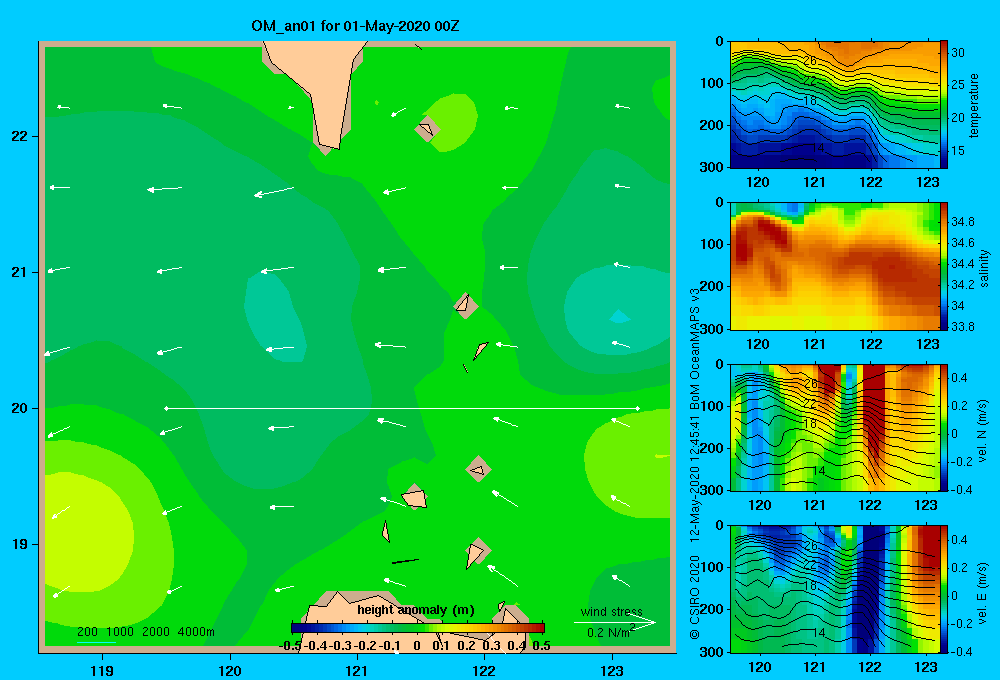Click latitude label 20 on main map
Viewport: 1000px width, 680px height.
click(x=20, y=408)
